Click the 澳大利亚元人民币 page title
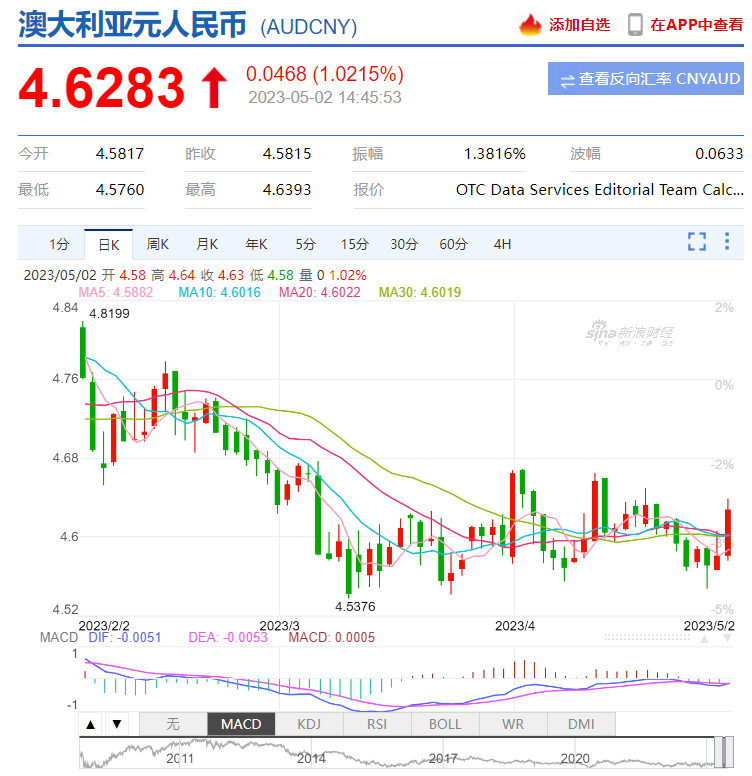Image resolution: width=752 pixels, height=776 pixels. point(132,25)
